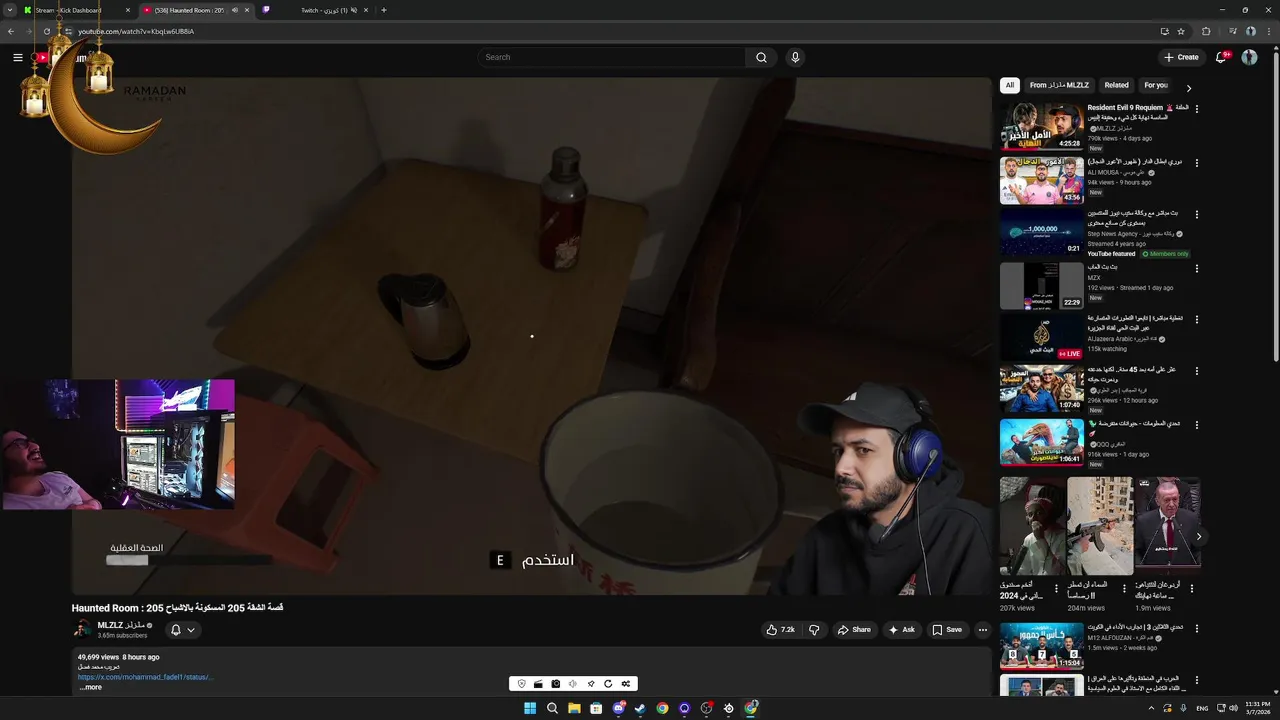
Task: Open options for Resident Evil 9 Requiem video
Action: [1197, 109]
